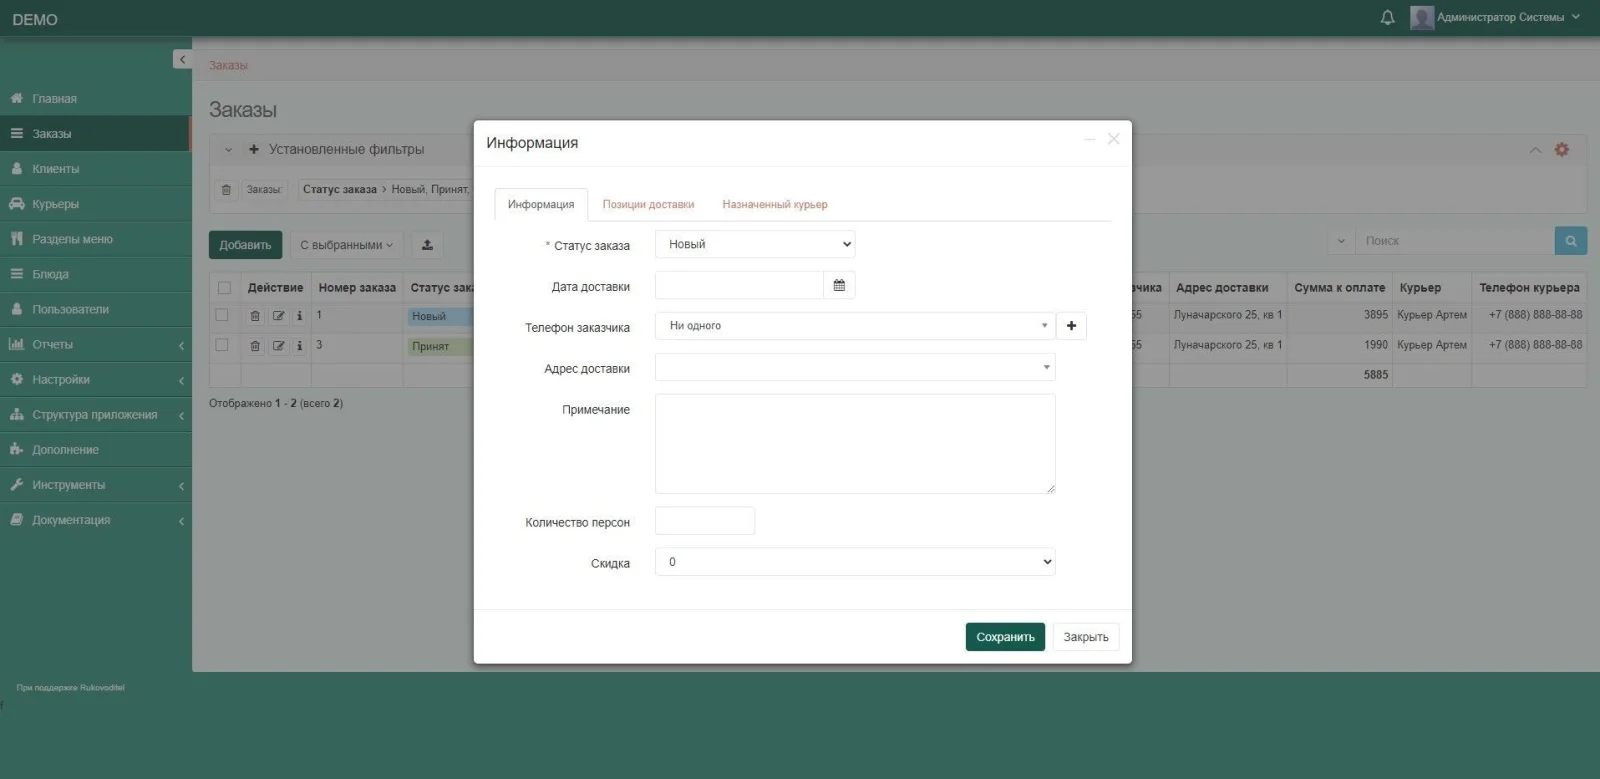Click the search magnifier button
1600x779 pixels.
coord(1570,241)
